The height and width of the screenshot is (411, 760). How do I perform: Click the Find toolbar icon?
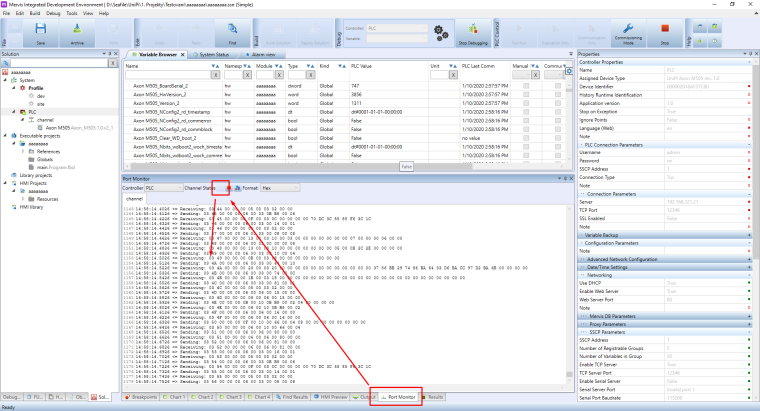click(x=232, y=35)
